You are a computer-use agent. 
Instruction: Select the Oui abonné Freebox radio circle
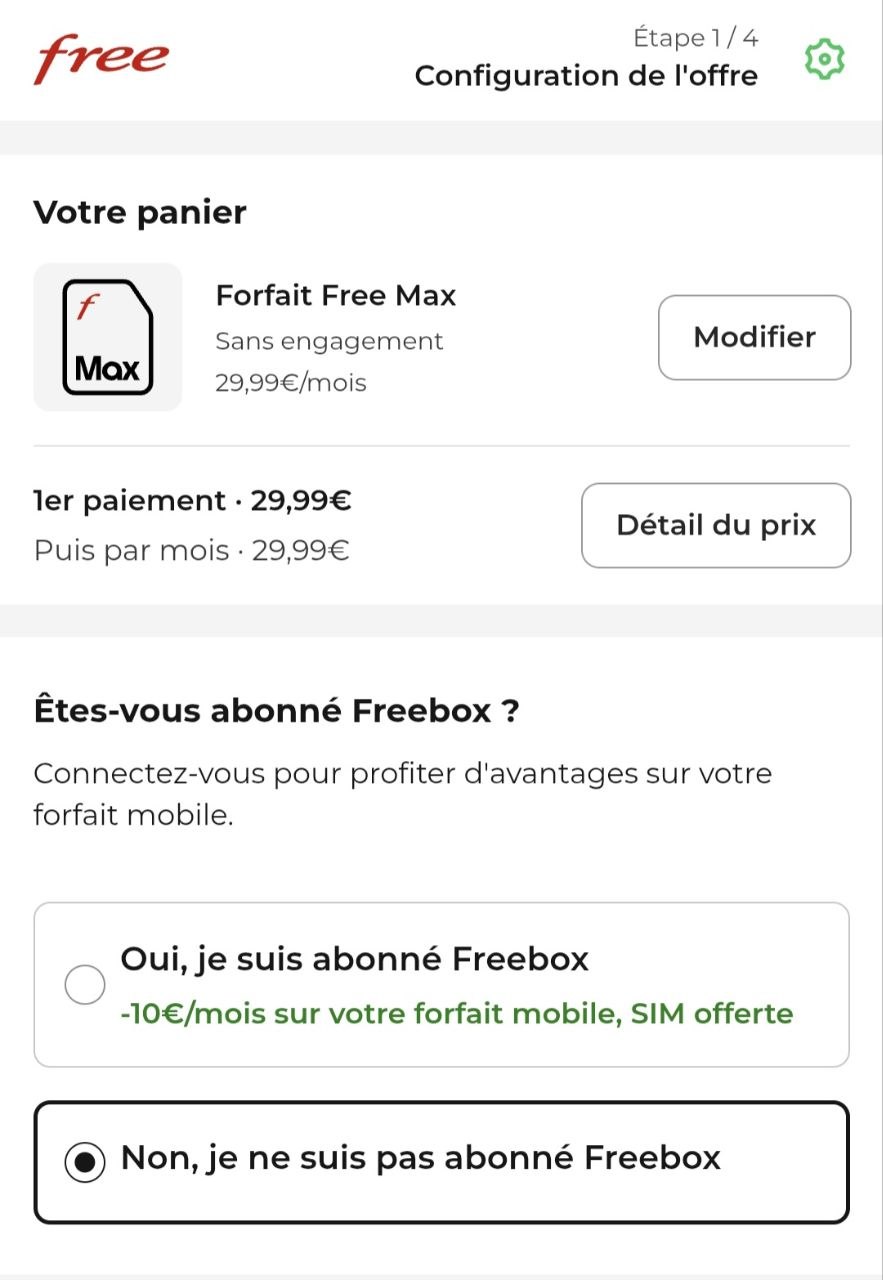pyautogui.click(x=85, y=985)
